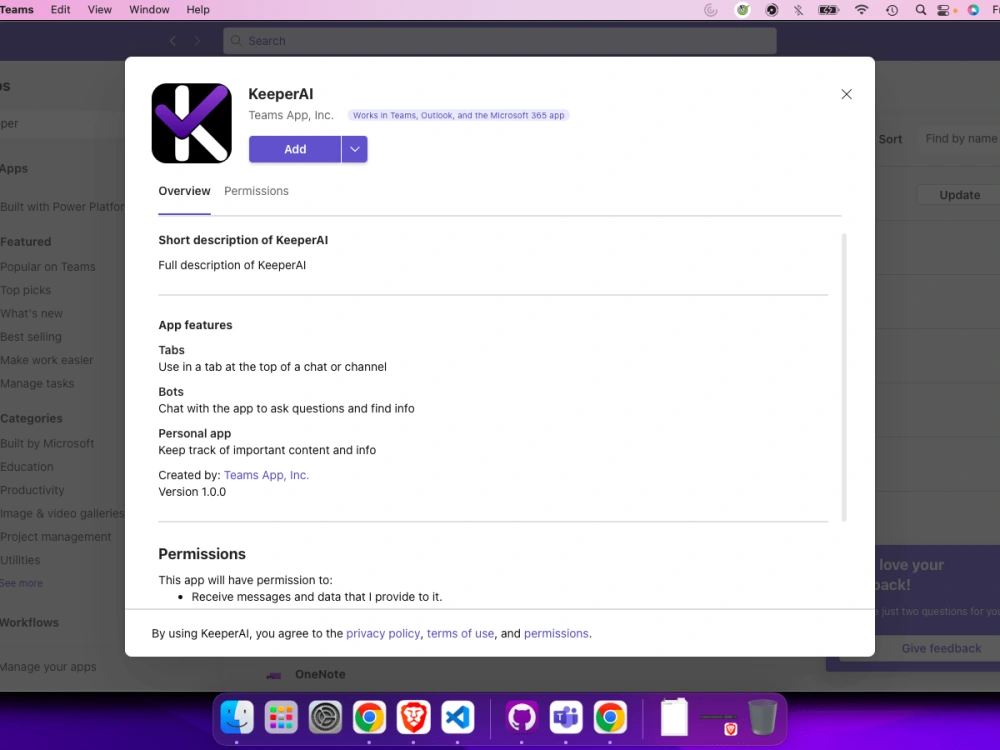The width and height of the screenshot is (1000, 750).
Task: Open Manage your apps in sidebar
Action: [x=48, y=667]
